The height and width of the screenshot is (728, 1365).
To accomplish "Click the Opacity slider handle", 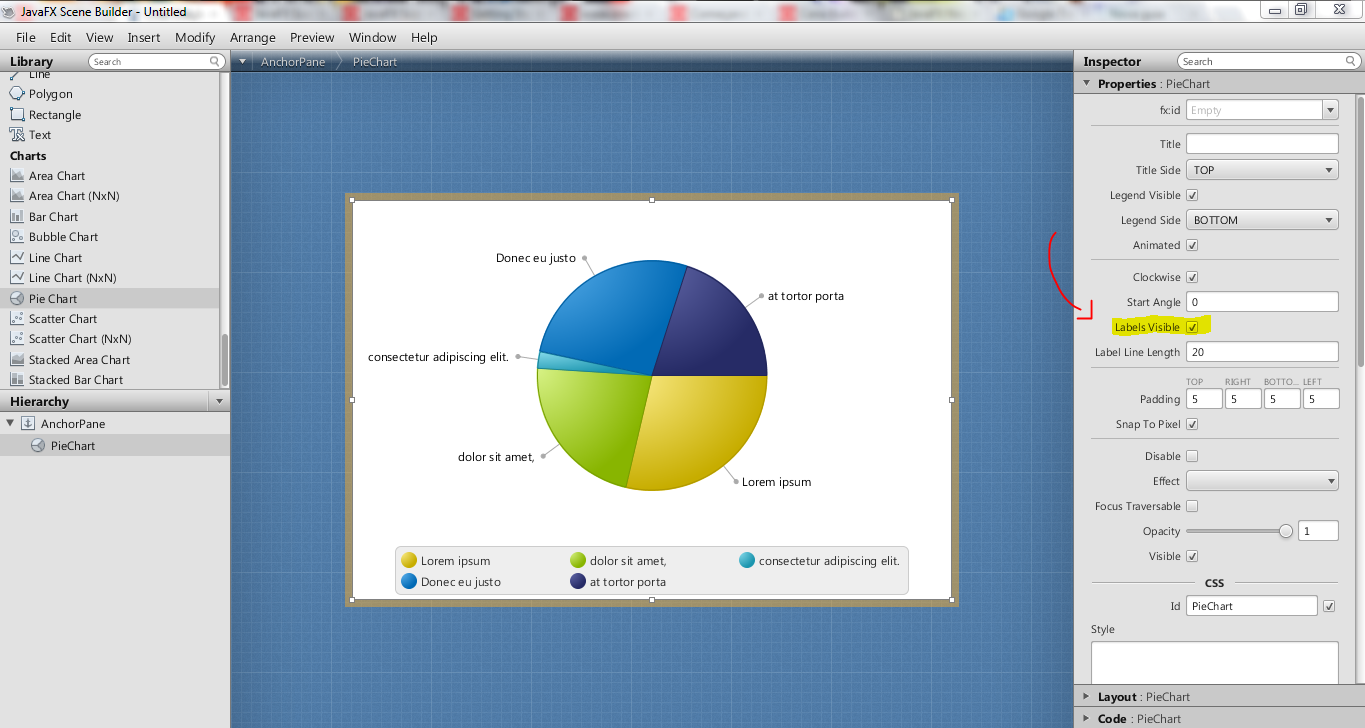I will point(1286,531).
